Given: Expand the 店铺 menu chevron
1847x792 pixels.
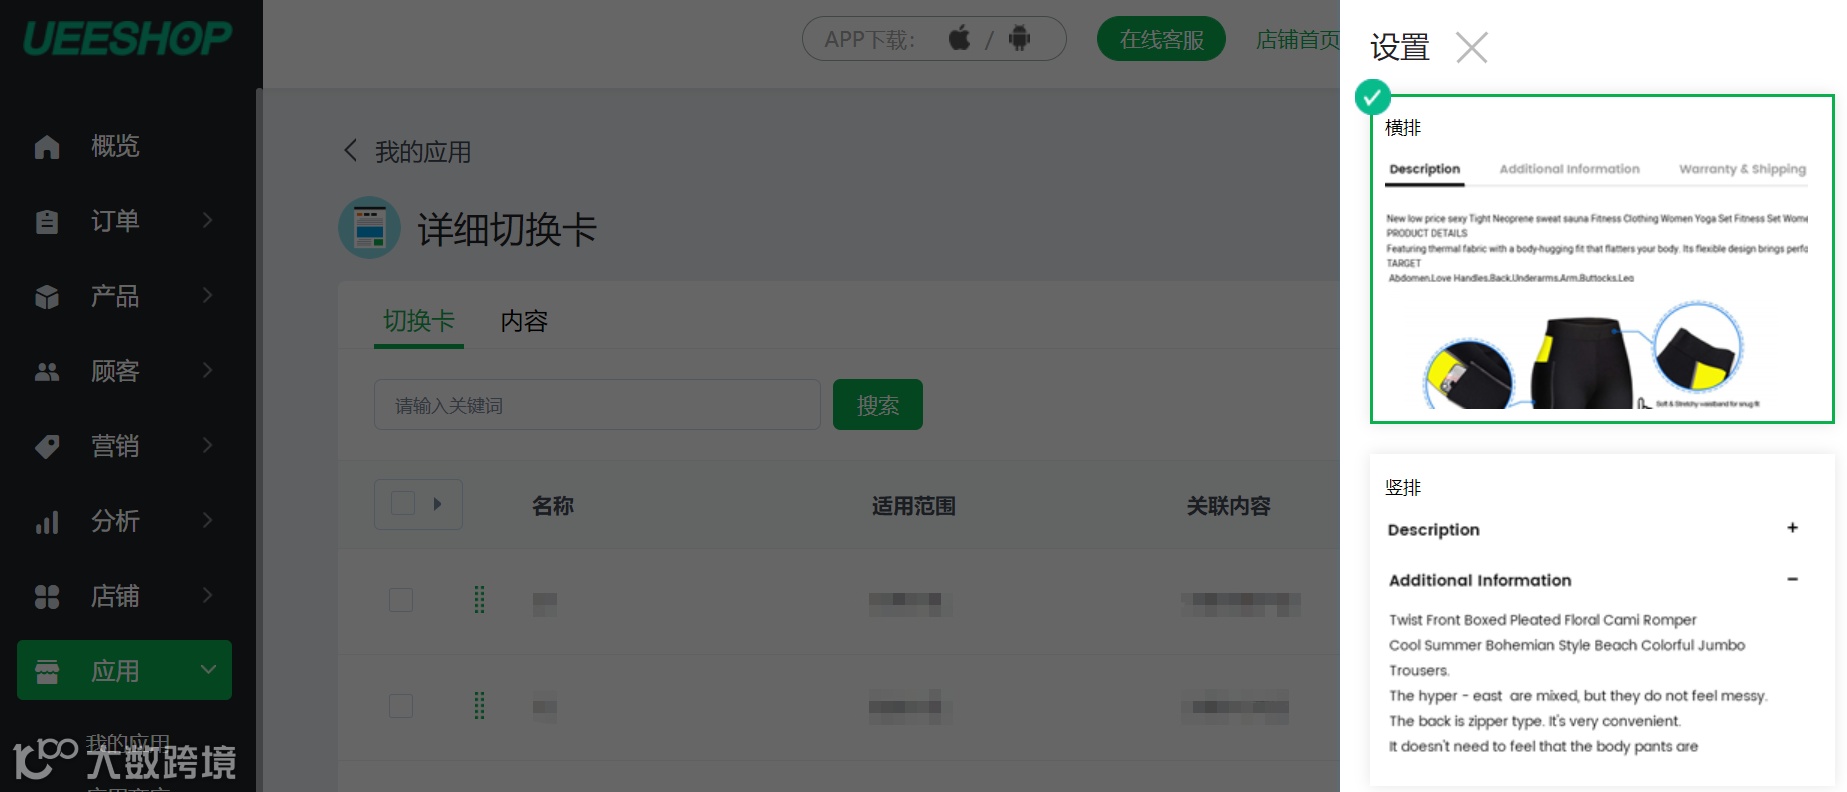Looking at the screenshot, I should [x=207, y=595].
